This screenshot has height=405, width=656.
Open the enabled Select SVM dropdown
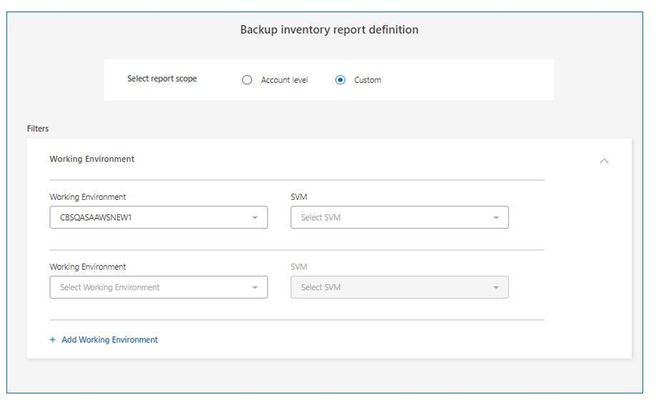coord(390,217)
